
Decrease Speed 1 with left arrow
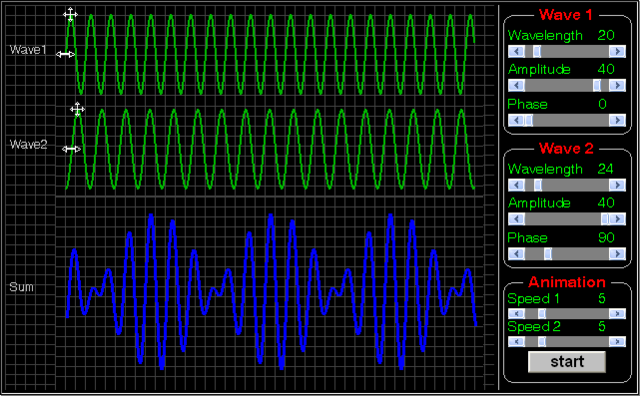tap(516, 314)
